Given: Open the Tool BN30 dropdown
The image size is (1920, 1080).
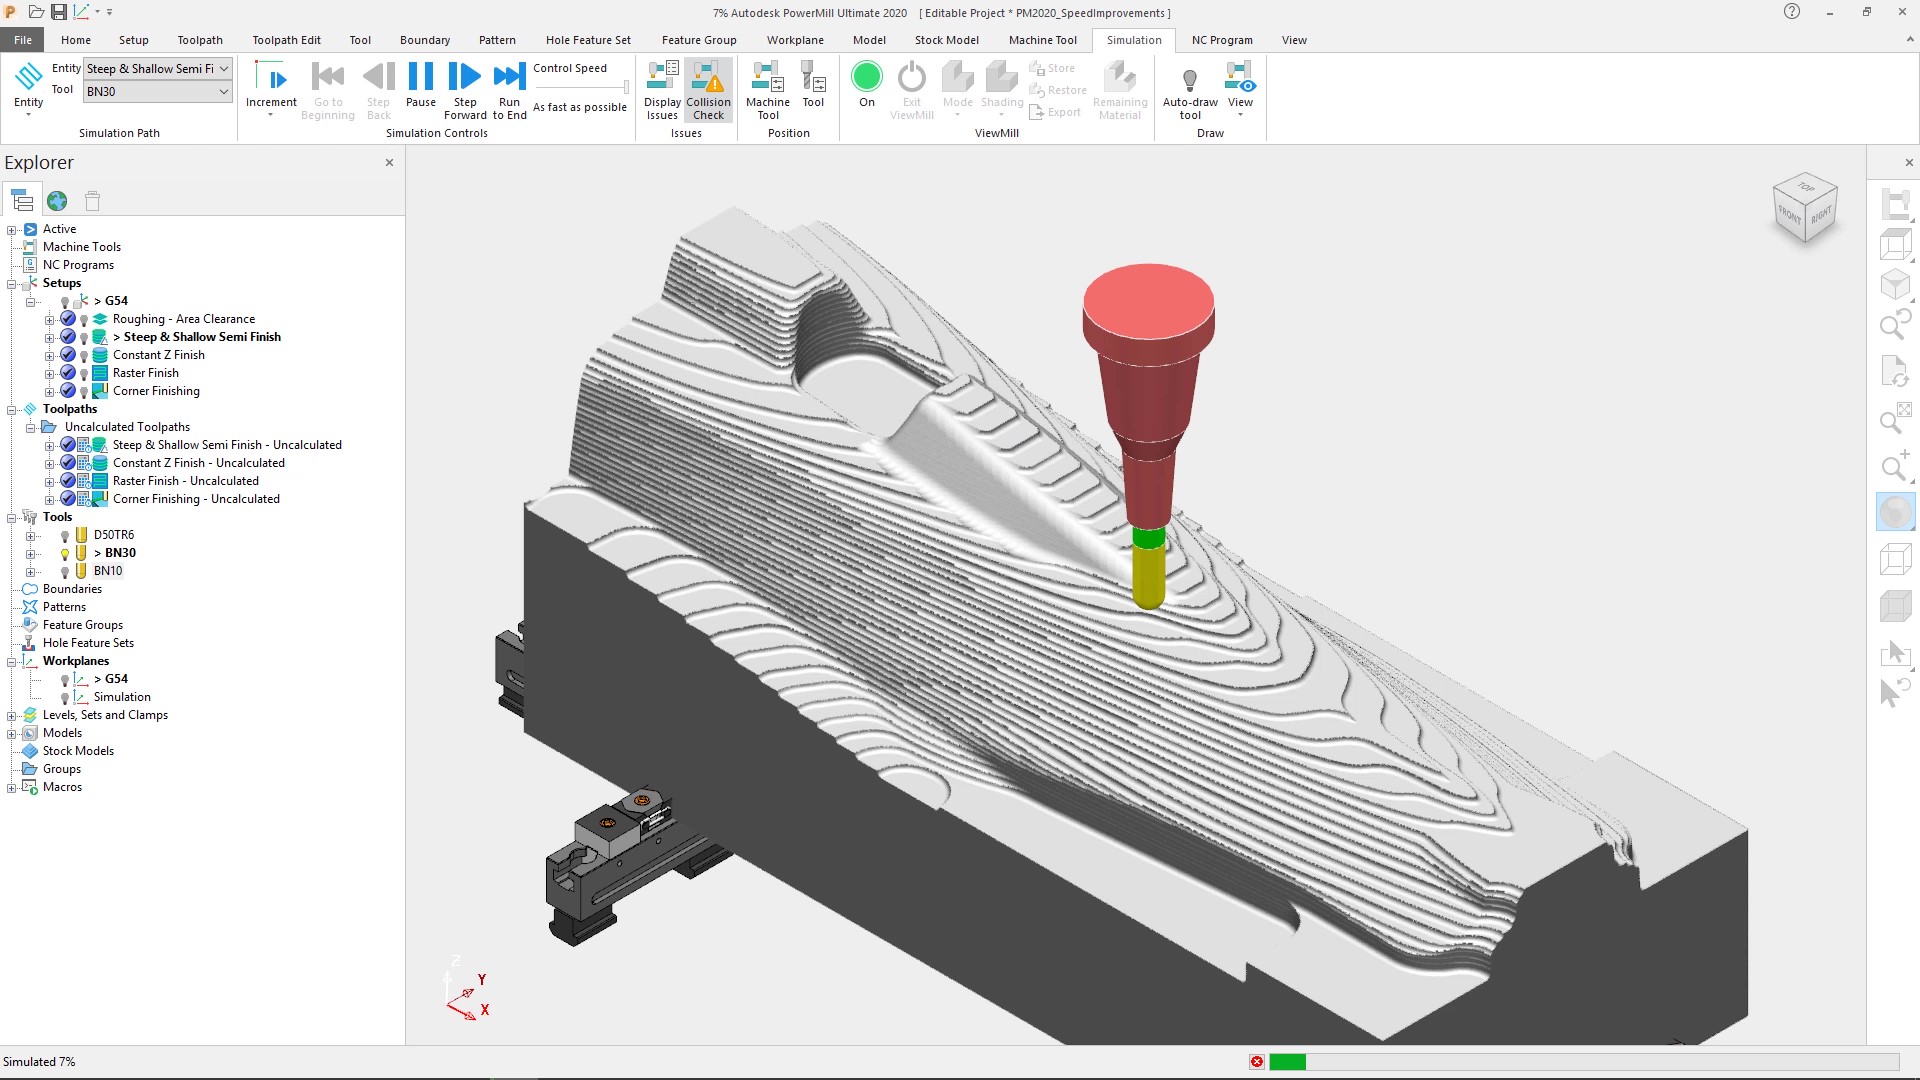Looking at the screenshot, I should [x=158, y=91].
